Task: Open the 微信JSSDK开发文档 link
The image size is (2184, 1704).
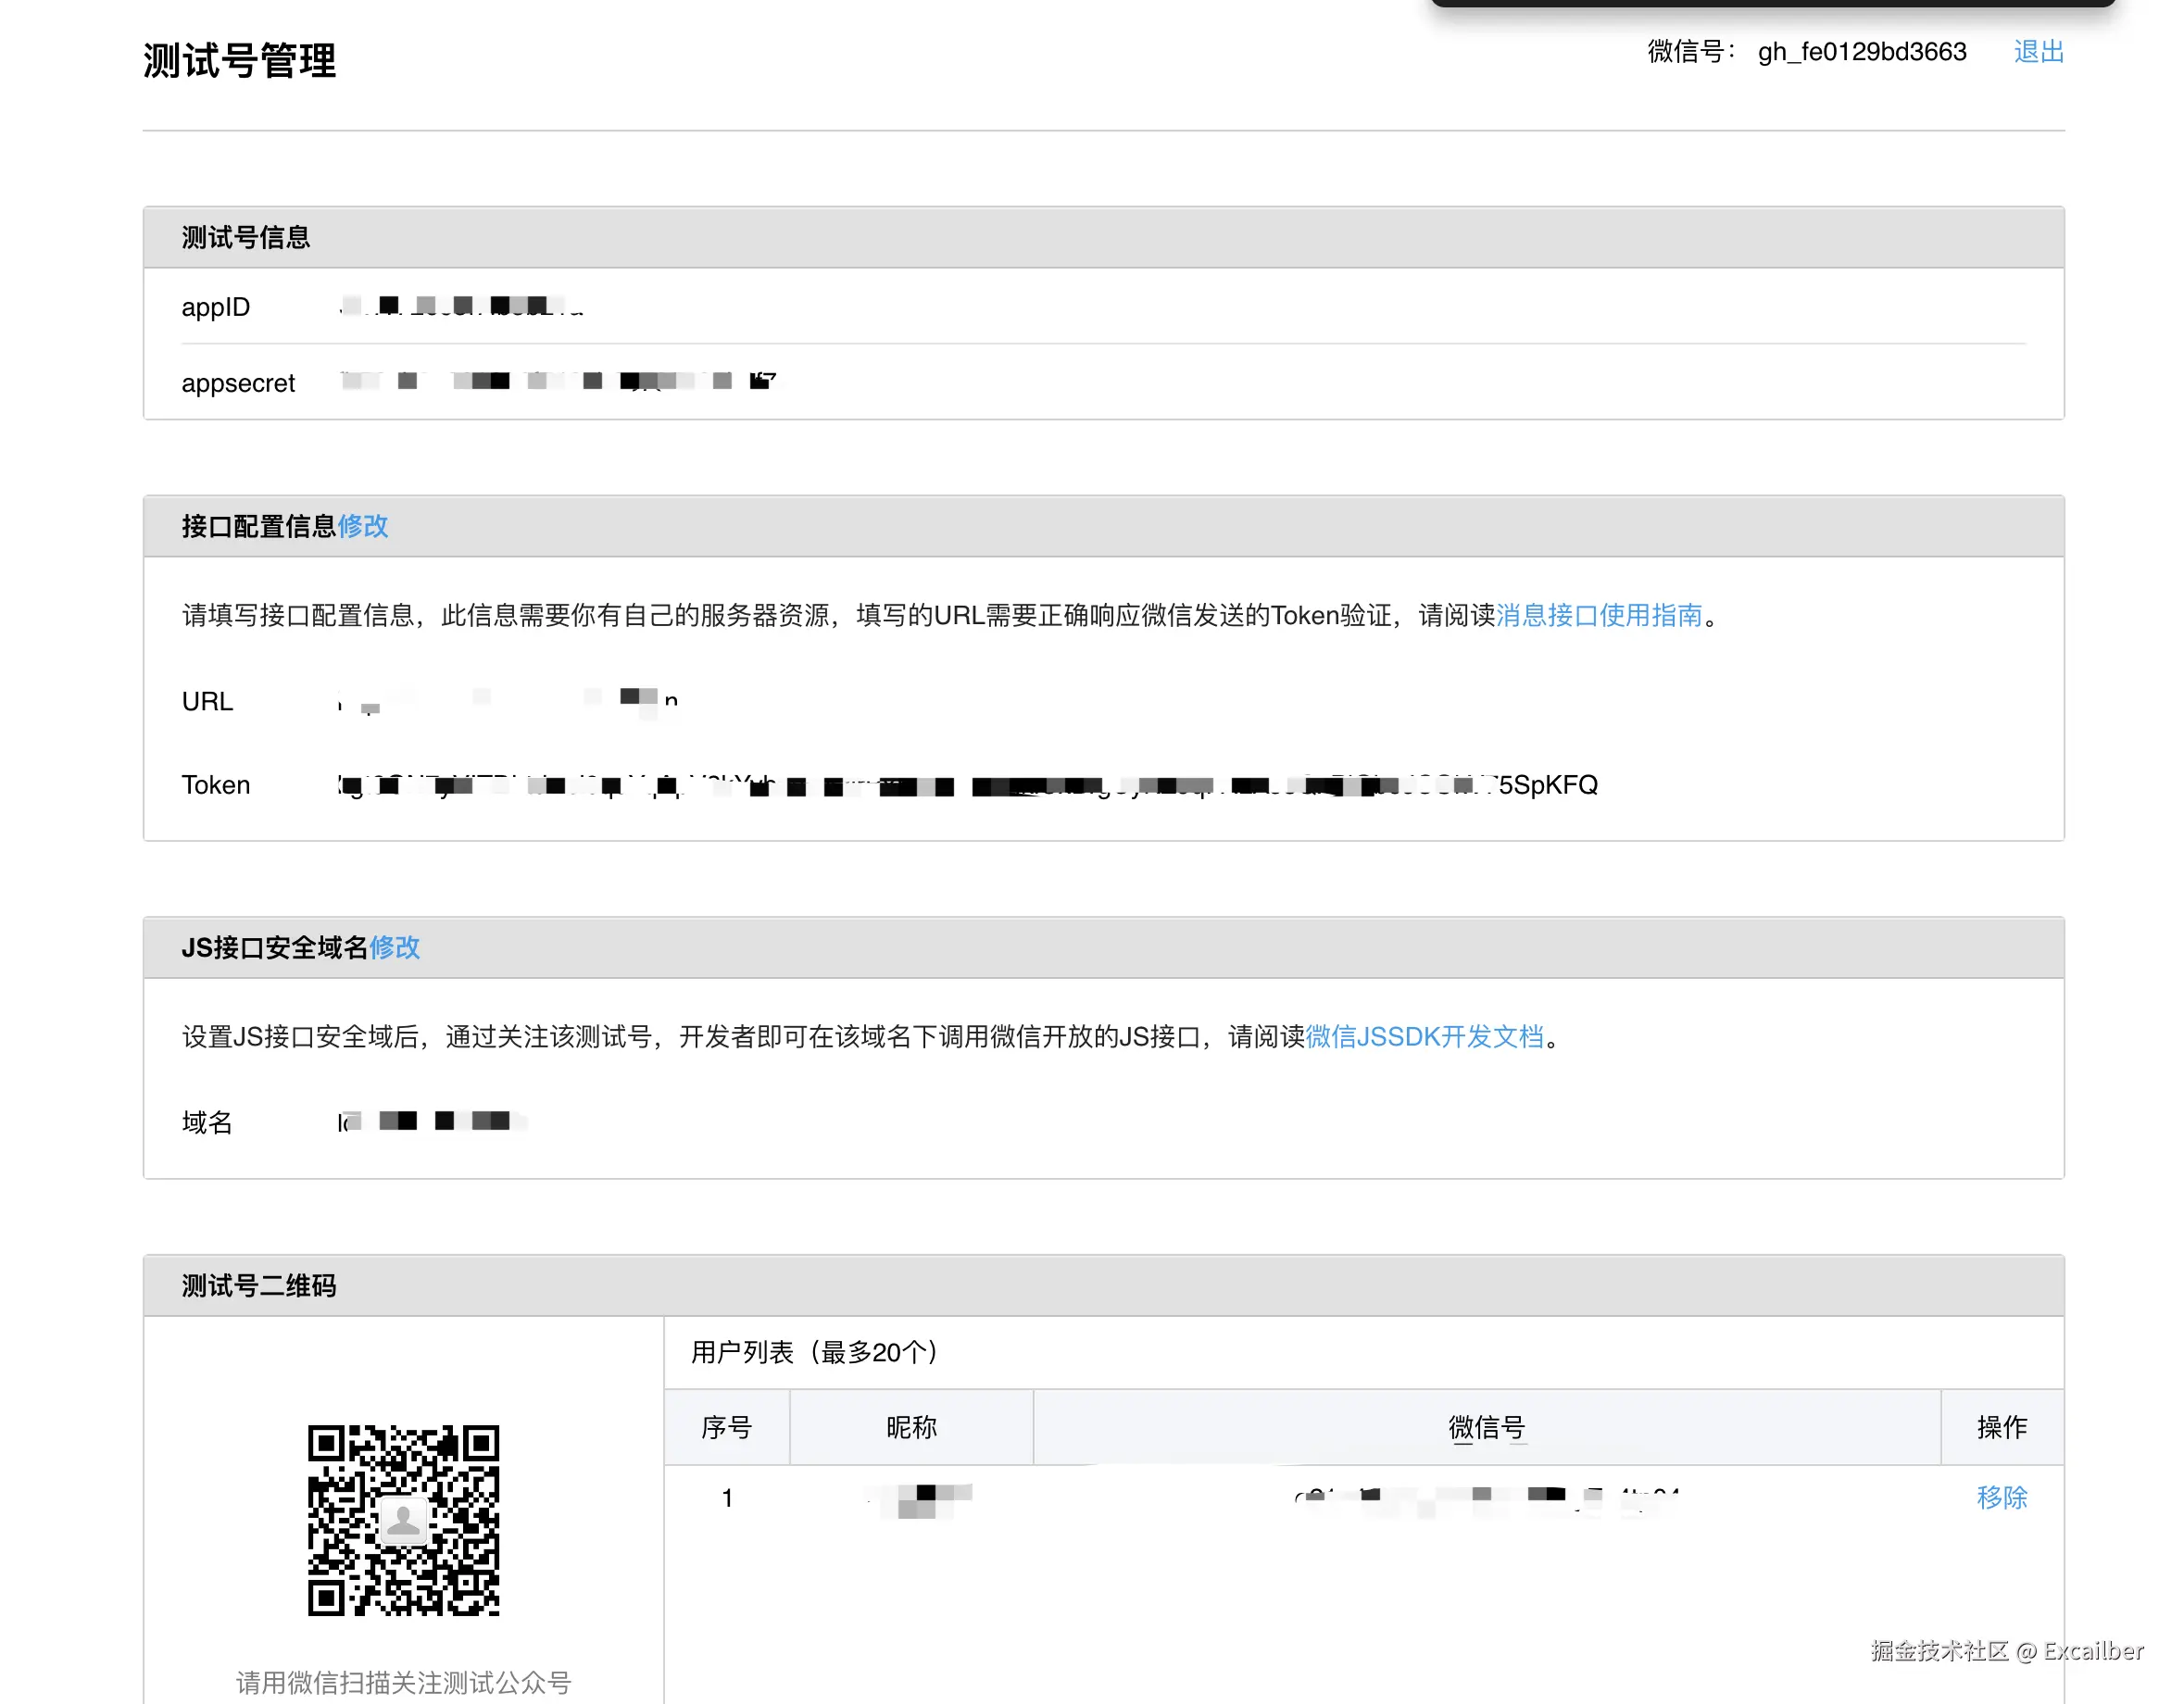Action: [1425, 1036]
